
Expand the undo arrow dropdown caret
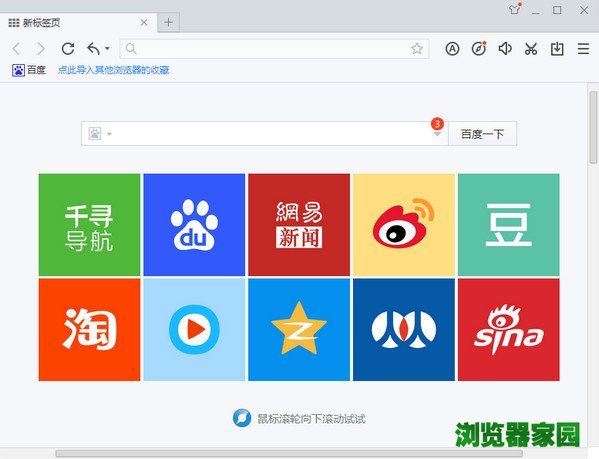[x=107, y=48]
